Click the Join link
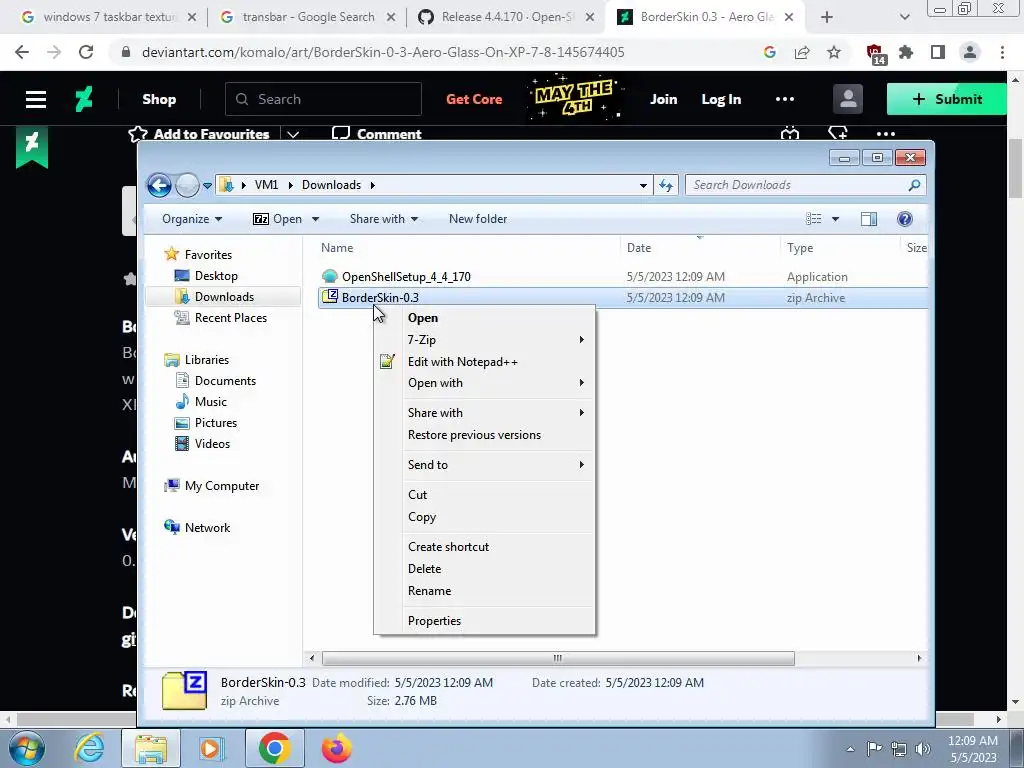Screen dimensions: 1024x768 pos(664,99)
